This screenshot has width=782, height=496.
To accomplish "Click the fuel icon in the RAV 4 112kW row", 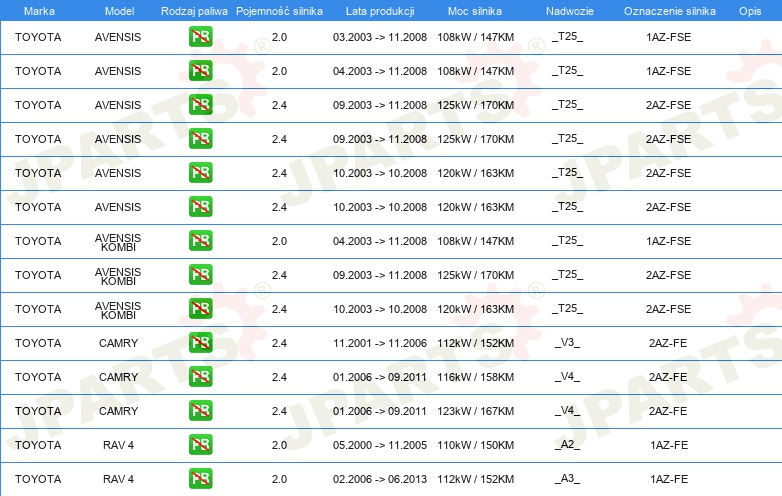I will (200, 479).
